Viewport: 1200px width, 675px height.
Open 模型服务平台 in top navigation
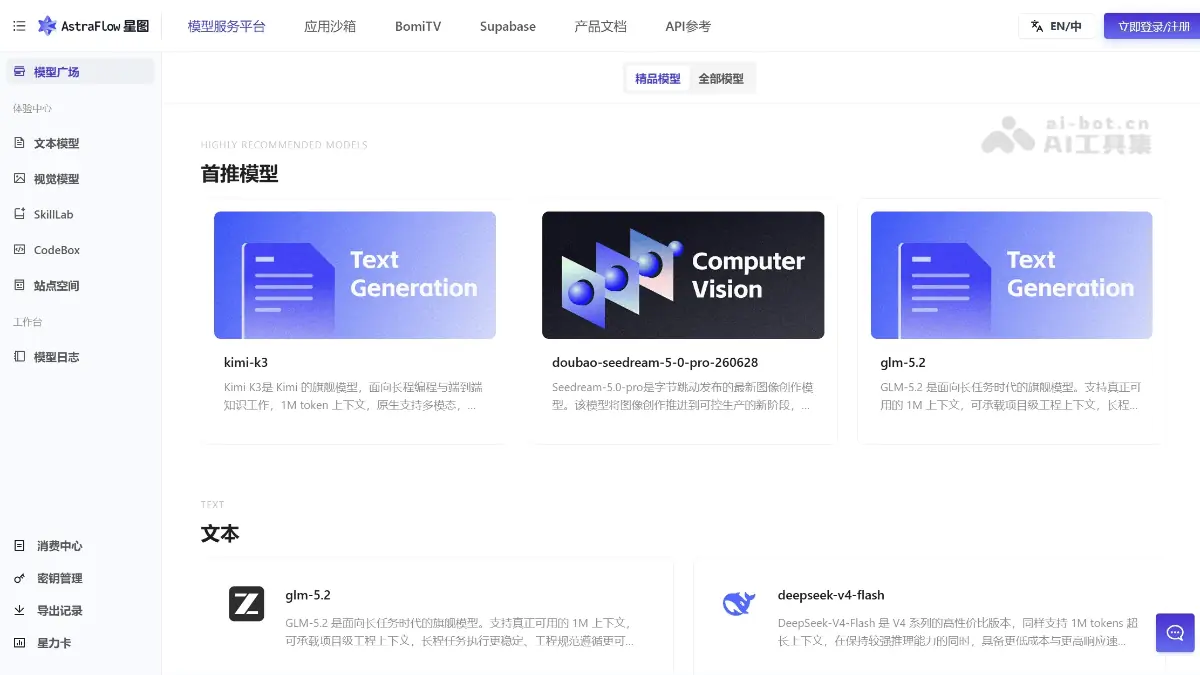coord(227,26)
